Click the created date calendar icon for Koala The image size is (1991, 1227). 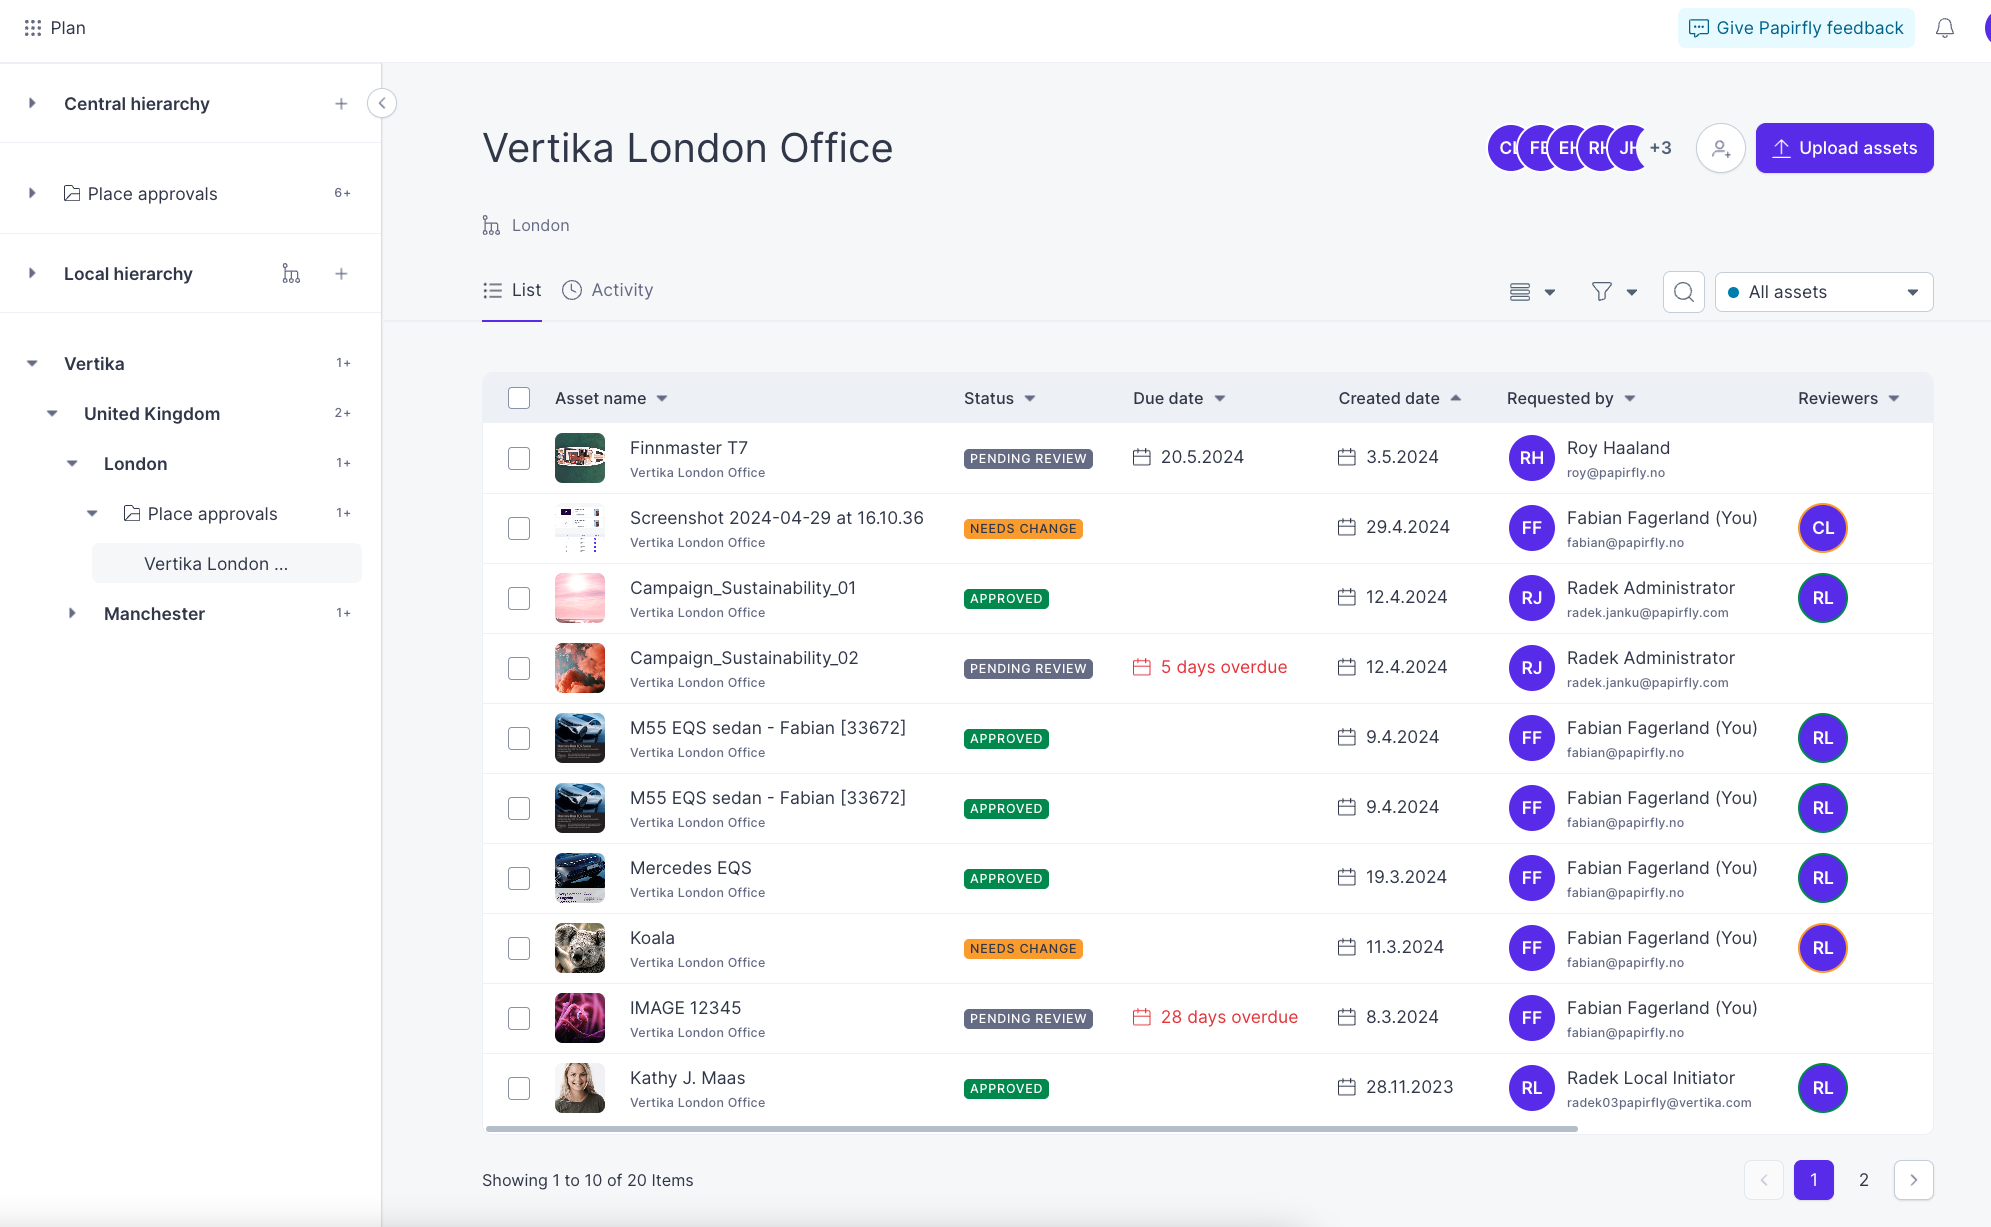[x=1347, y=947]
